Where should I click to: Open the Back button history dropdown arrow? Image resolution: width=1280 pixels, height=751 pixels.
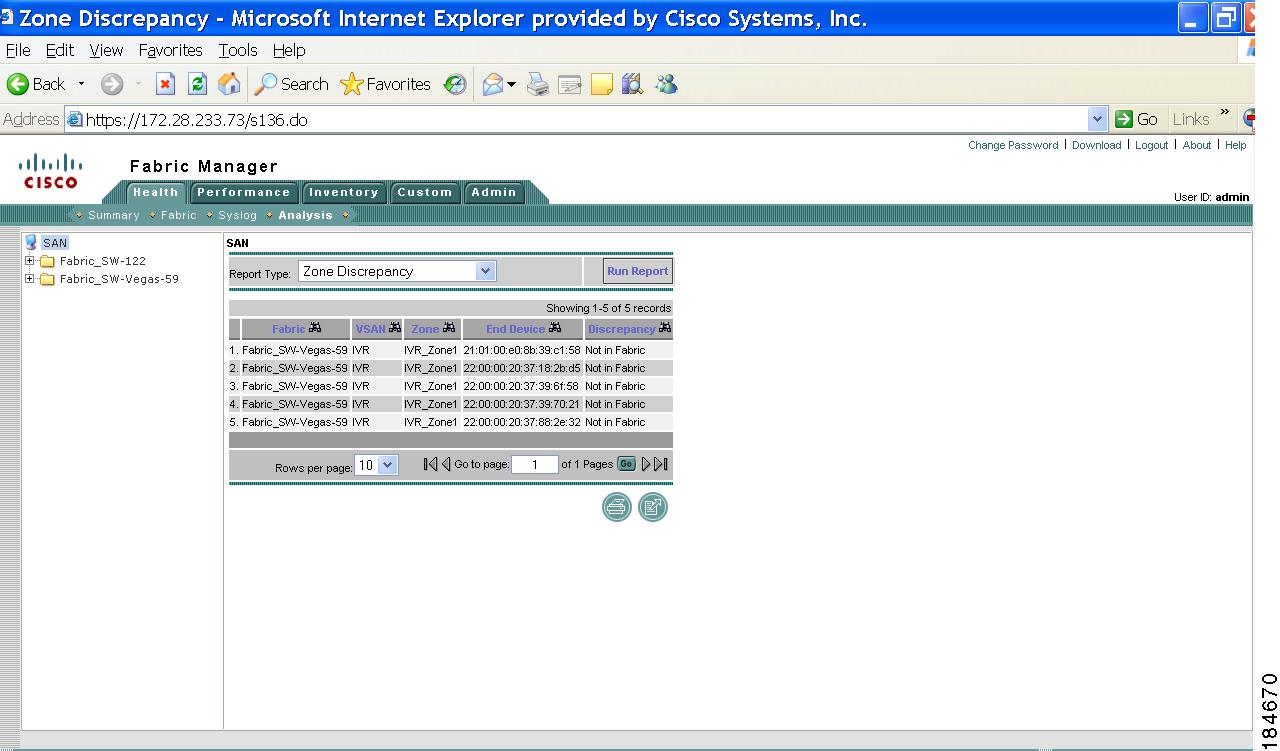coord(82,85)
